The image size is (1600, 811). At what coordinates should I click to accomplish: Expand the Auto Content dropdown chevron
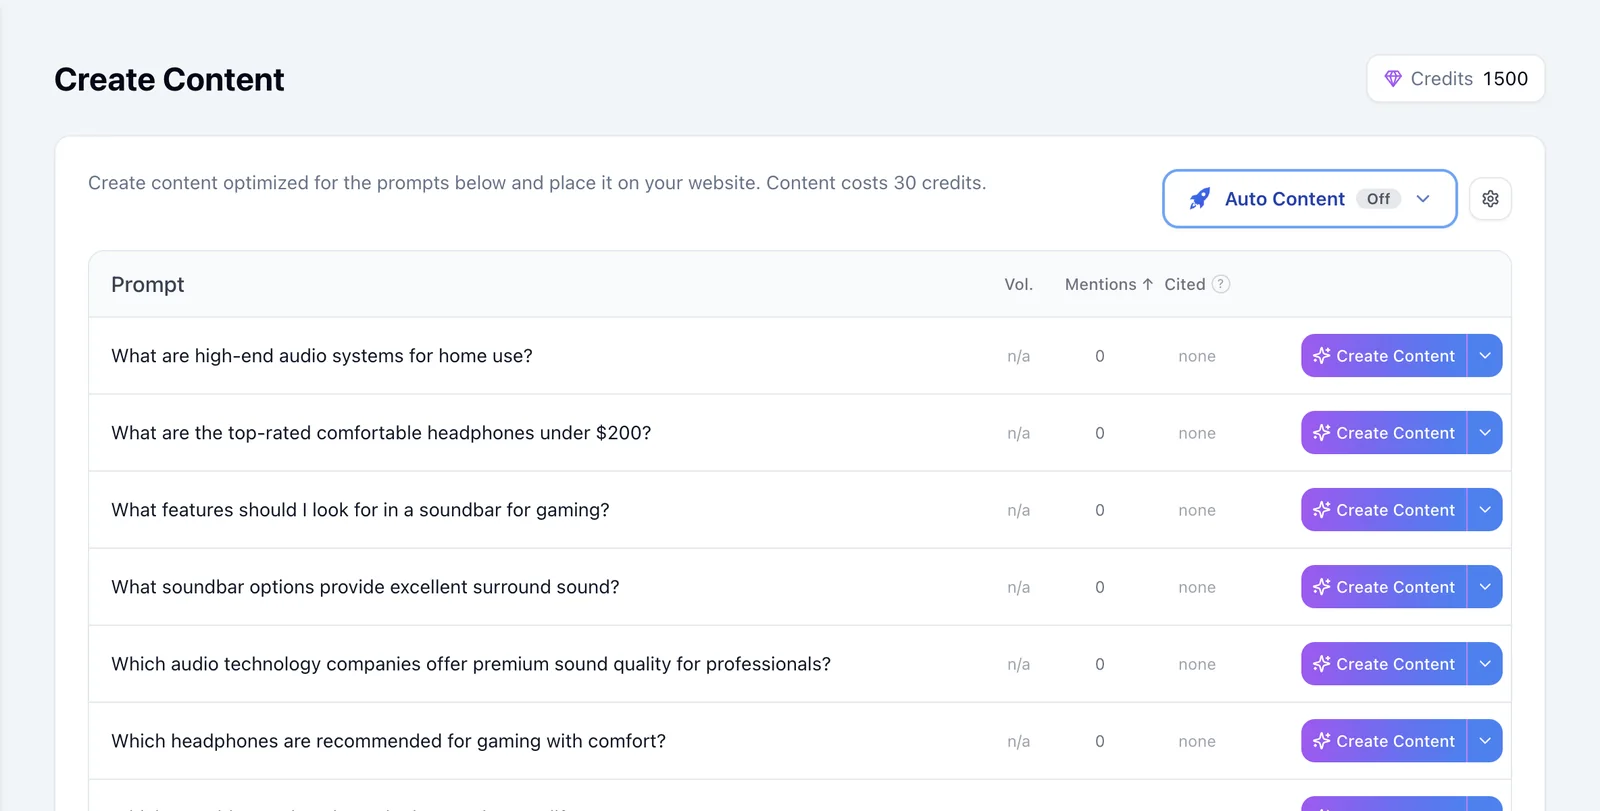pyautogui.click(x=1423, y=199)
